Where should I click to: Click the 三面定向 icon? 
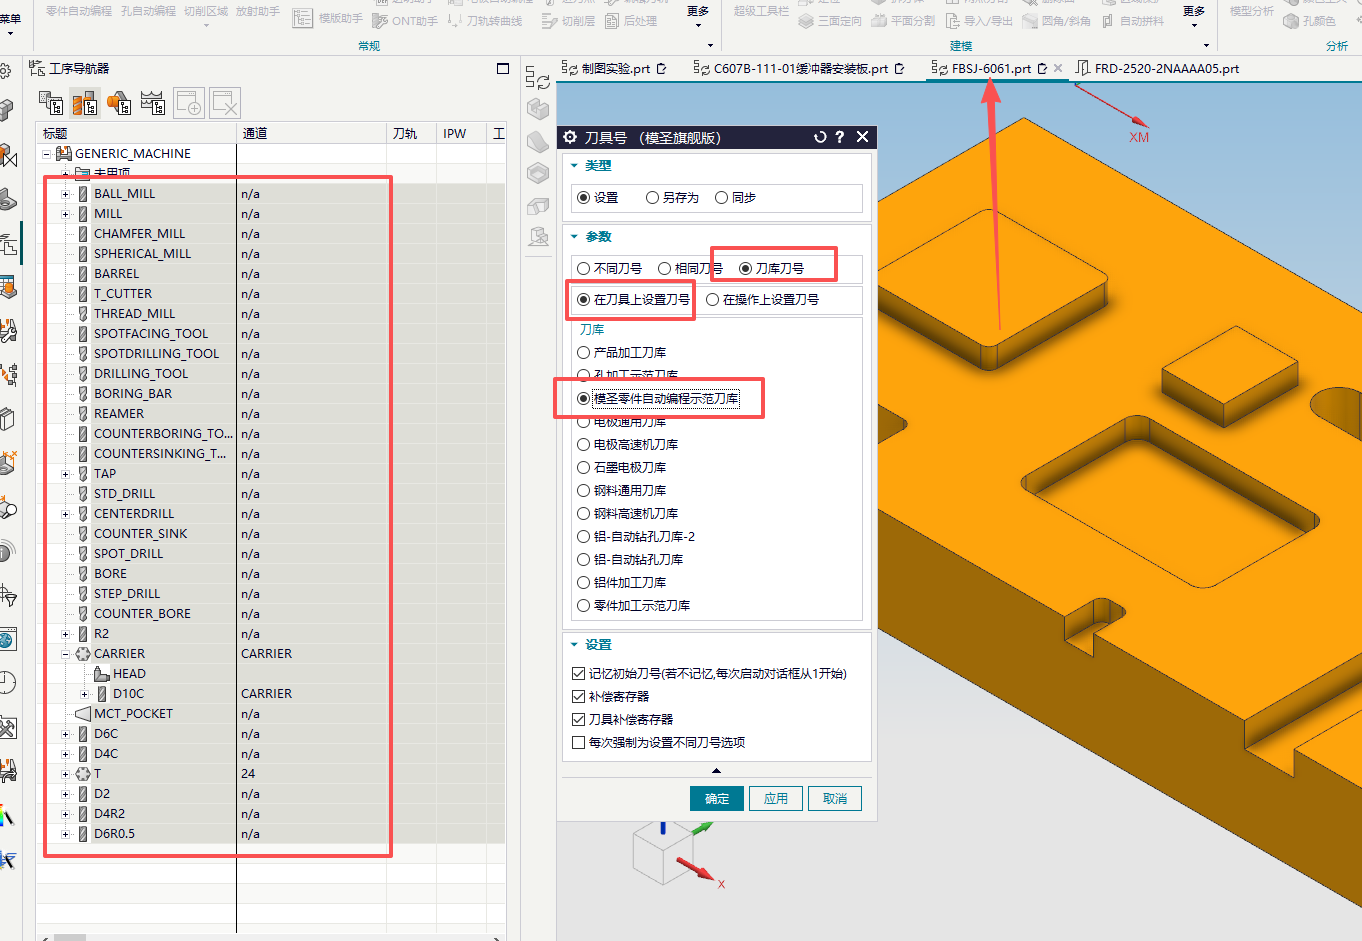click(x=806, y=20)
